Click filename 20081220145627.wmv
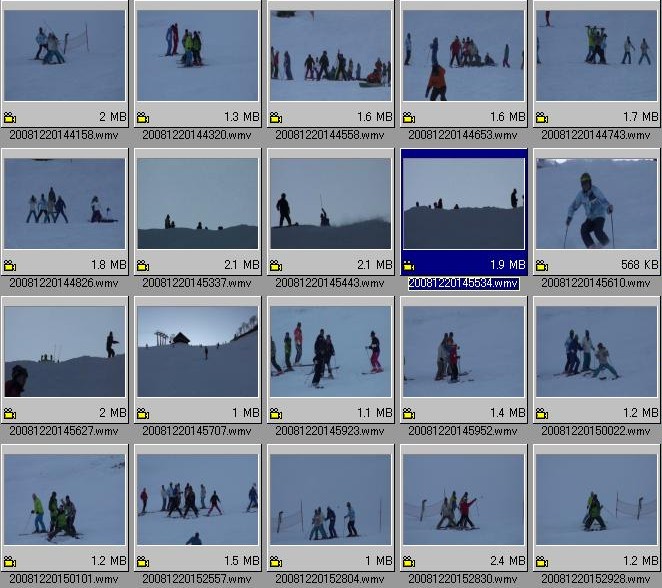Viewport: 662px width, 588px height. 64,431
